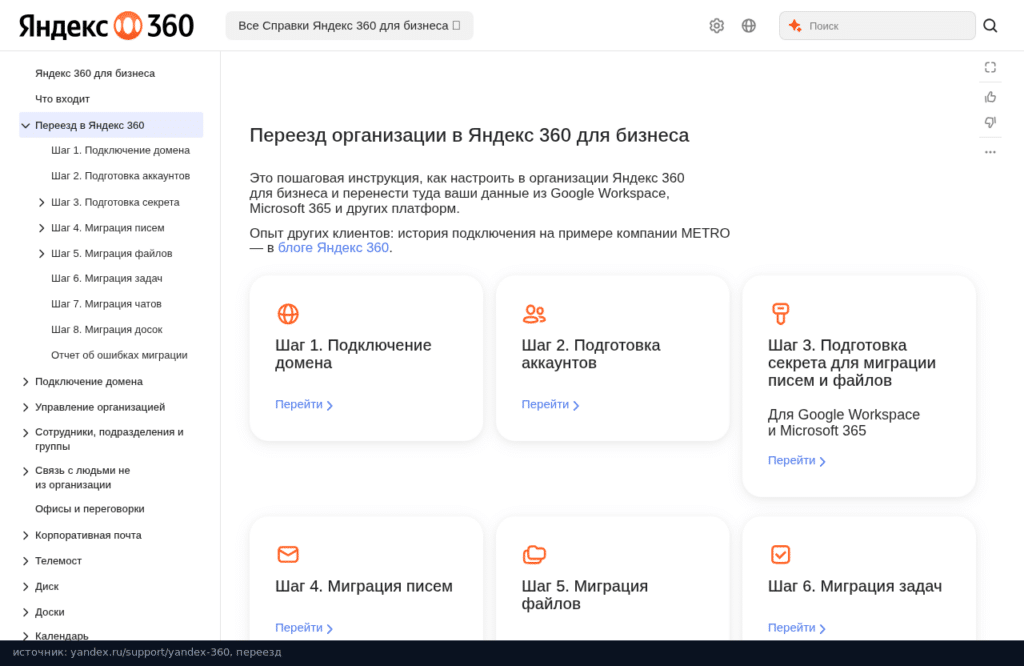The height and width of the screenshot is (666, 1024).
Task: Expand 'Шаг 3. Подготовка секрета' chevron
Action: point(42,202)
